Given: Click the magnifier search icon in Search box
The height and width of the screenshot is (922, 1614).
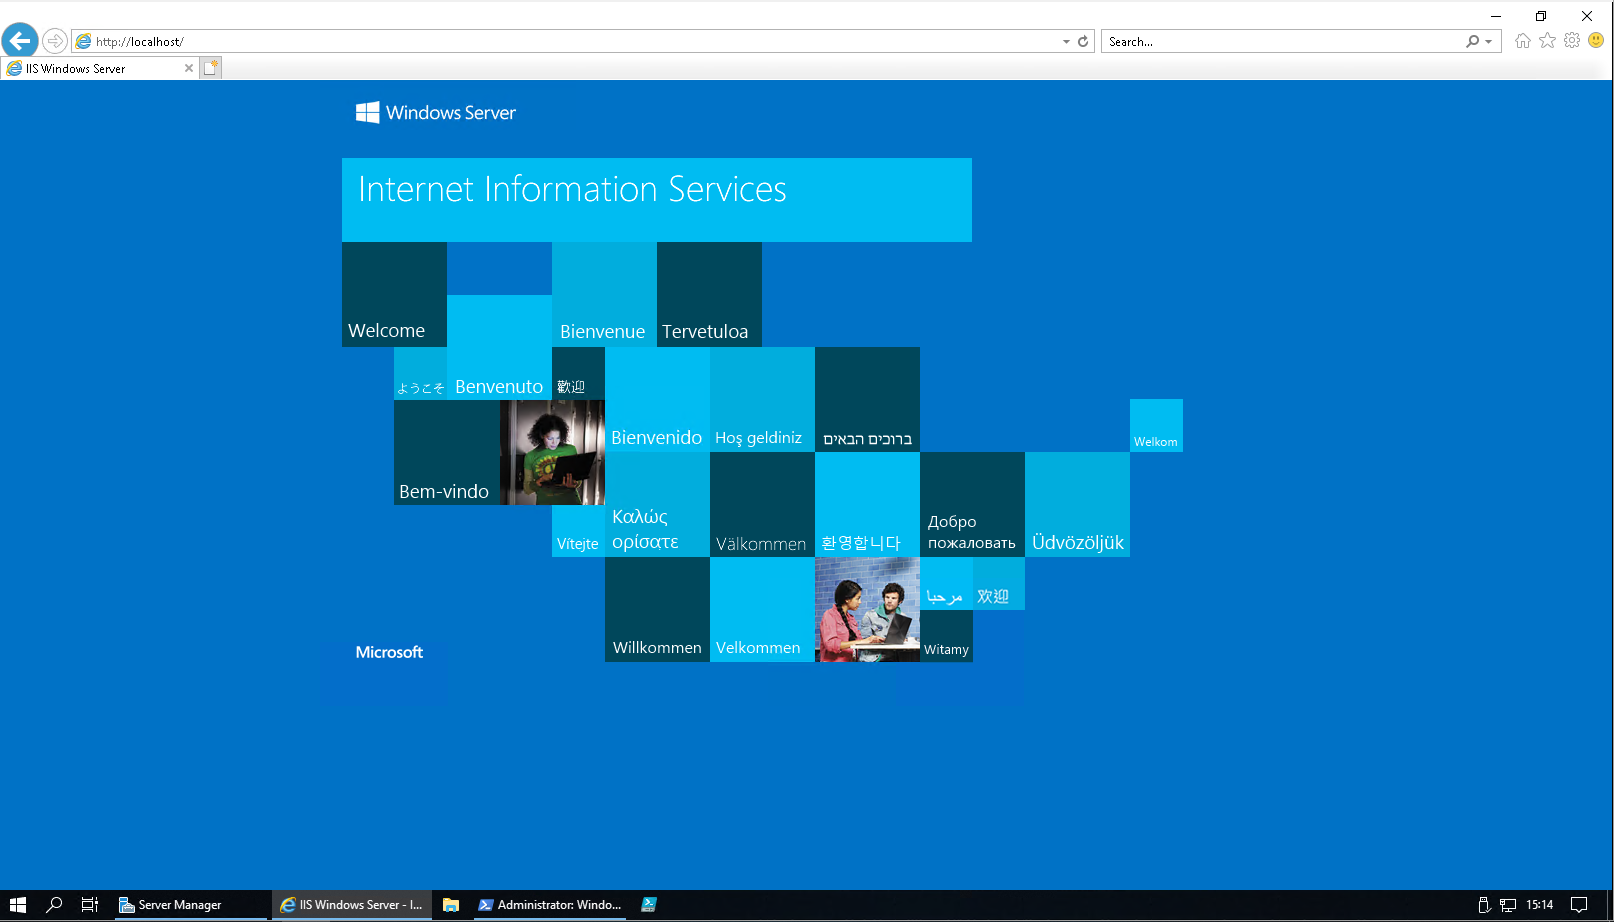Looking at the screenshot, I should pos(1472,41).
